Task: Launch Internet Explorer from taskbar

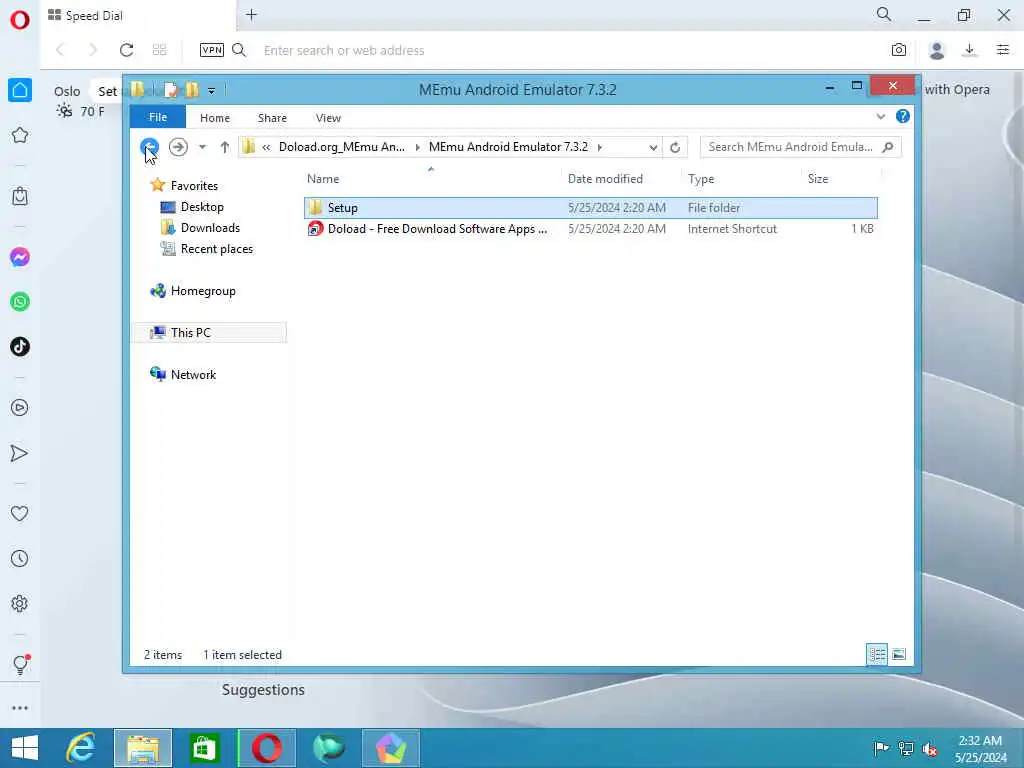Action: point(82,748)
